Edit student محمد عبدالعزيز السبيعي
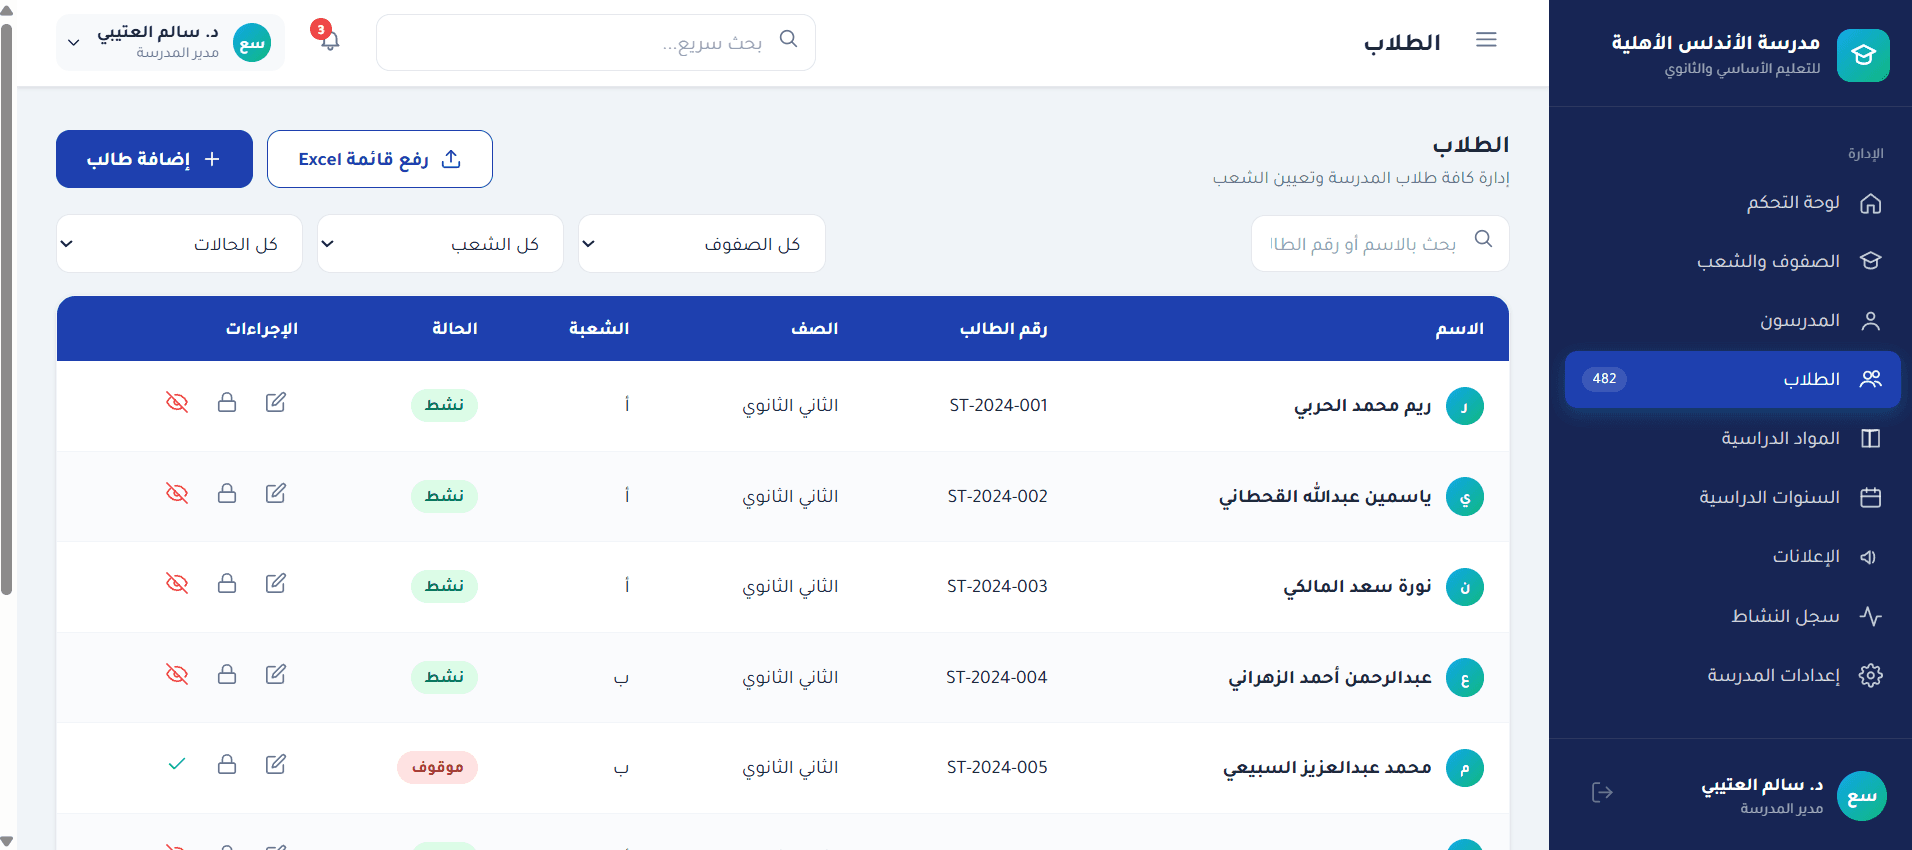The width and height of the screenshot is (1912, 850). (276, 764)
